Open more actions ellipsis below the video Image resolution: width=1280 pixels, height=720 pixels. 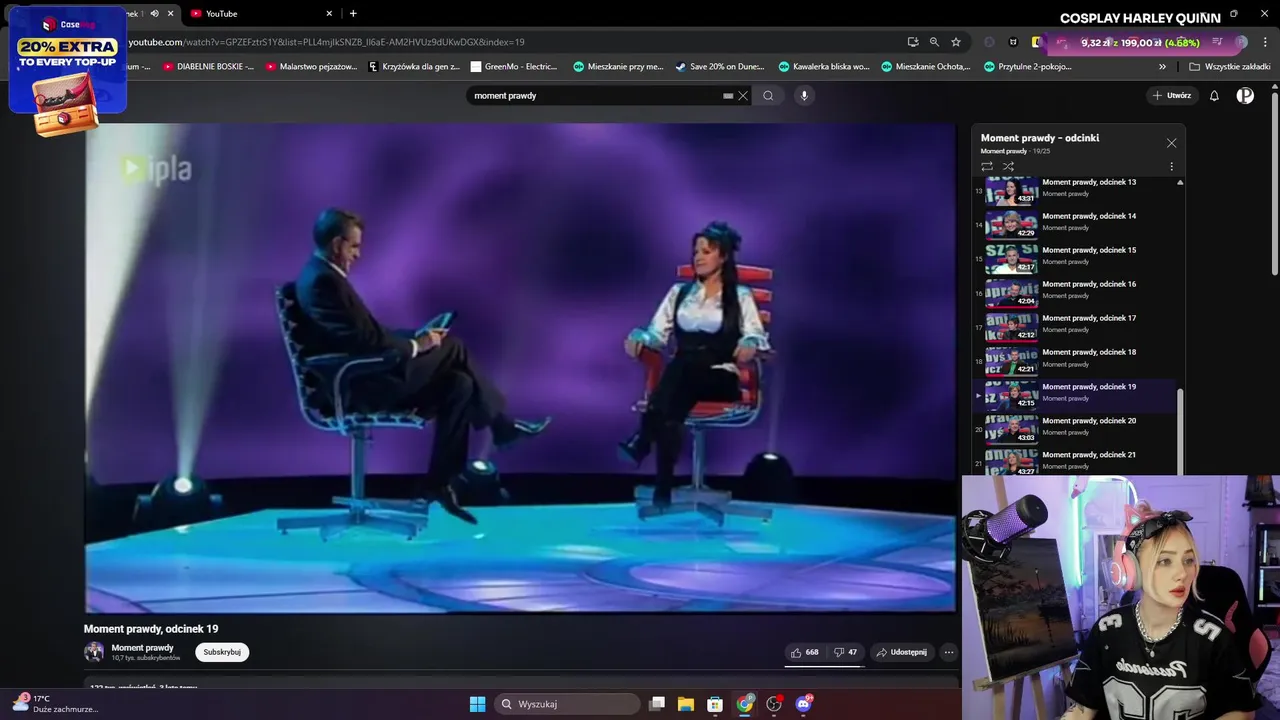tap(949, 652)
